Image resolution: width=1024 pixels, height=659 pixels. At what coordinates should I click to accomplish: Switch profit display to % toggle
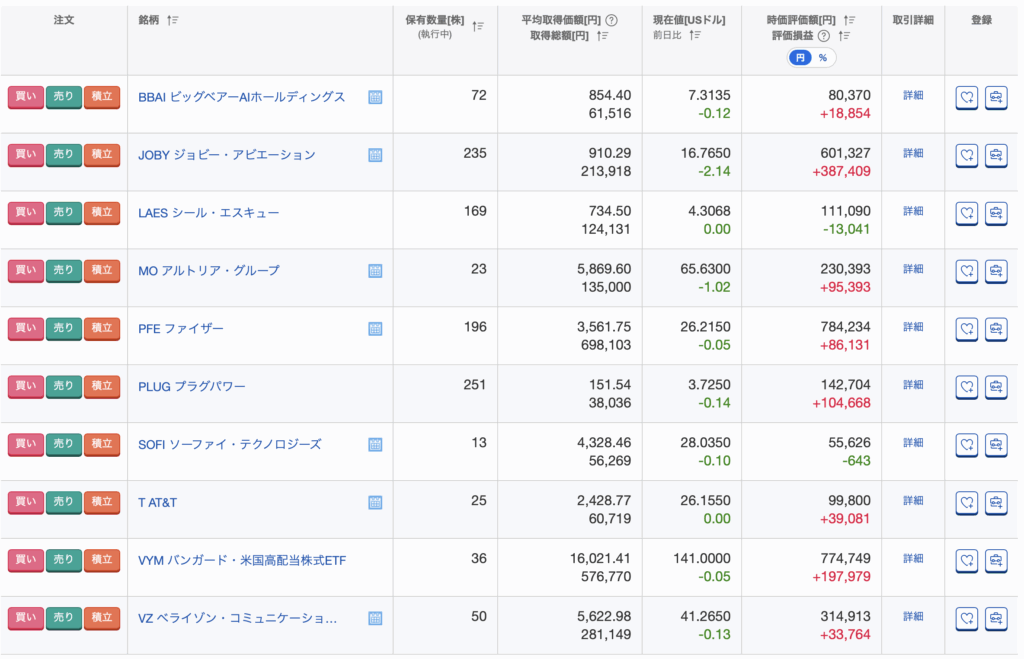pos(823,58)
